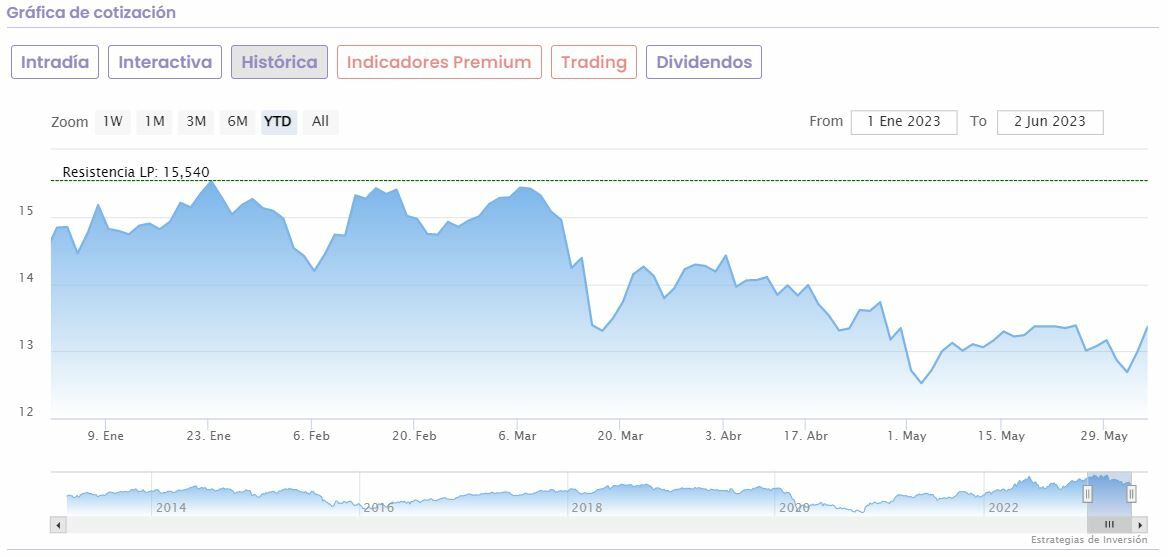
Task: Select the Histórica chart tab
Action: [x=280, y=62]
